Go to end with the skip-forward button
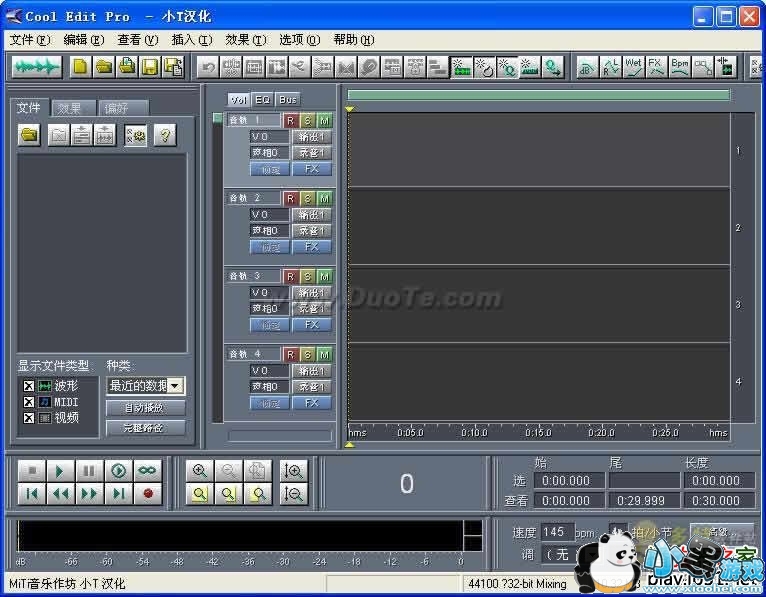 118,494
